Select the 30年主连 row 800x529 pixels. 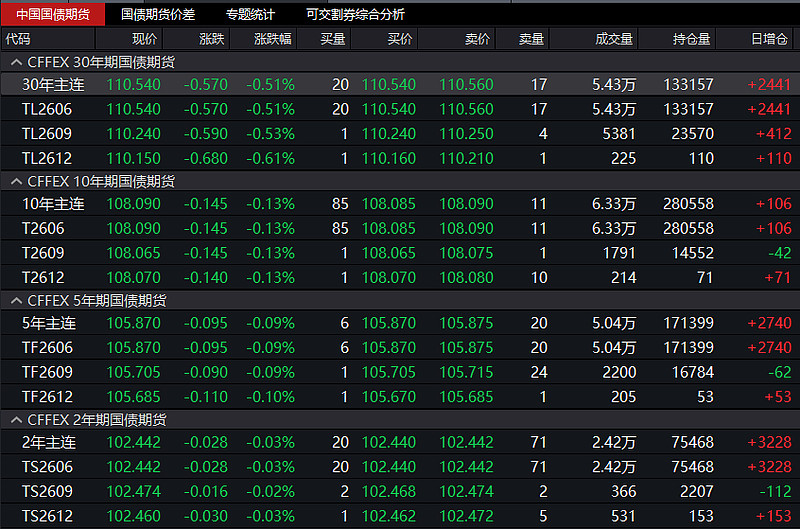click(400, 84)
